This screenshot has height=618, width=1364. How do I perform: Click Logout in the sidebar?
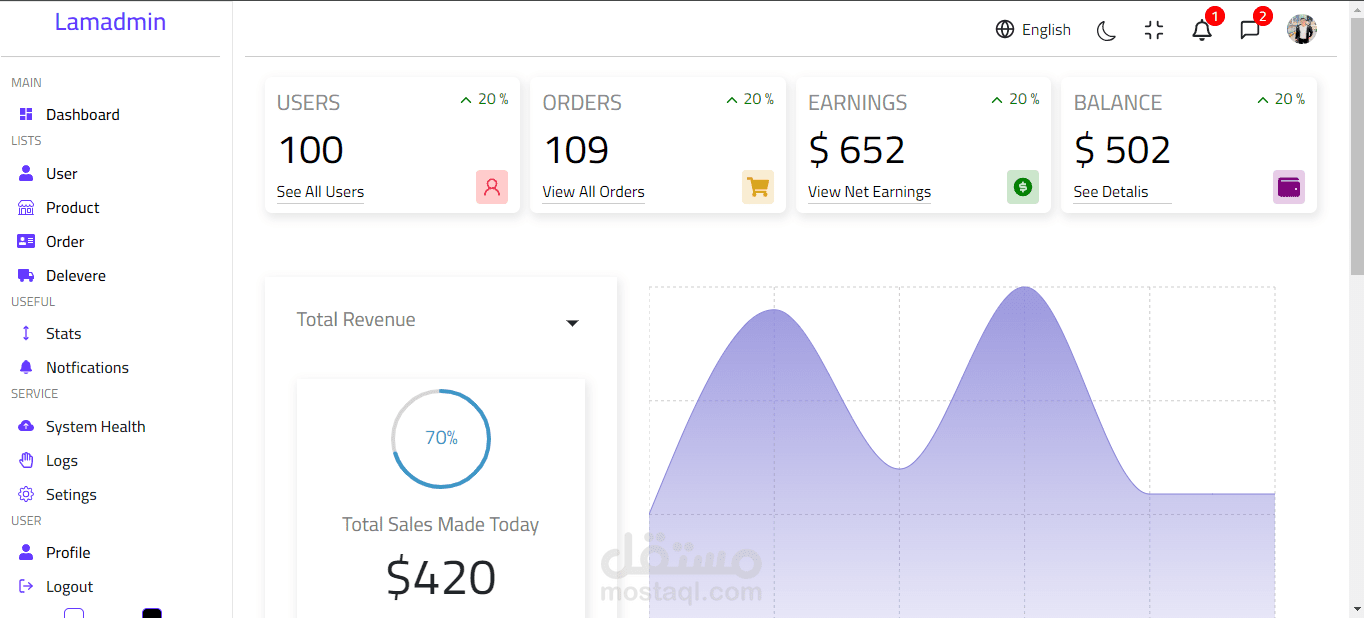click(70, 587)
